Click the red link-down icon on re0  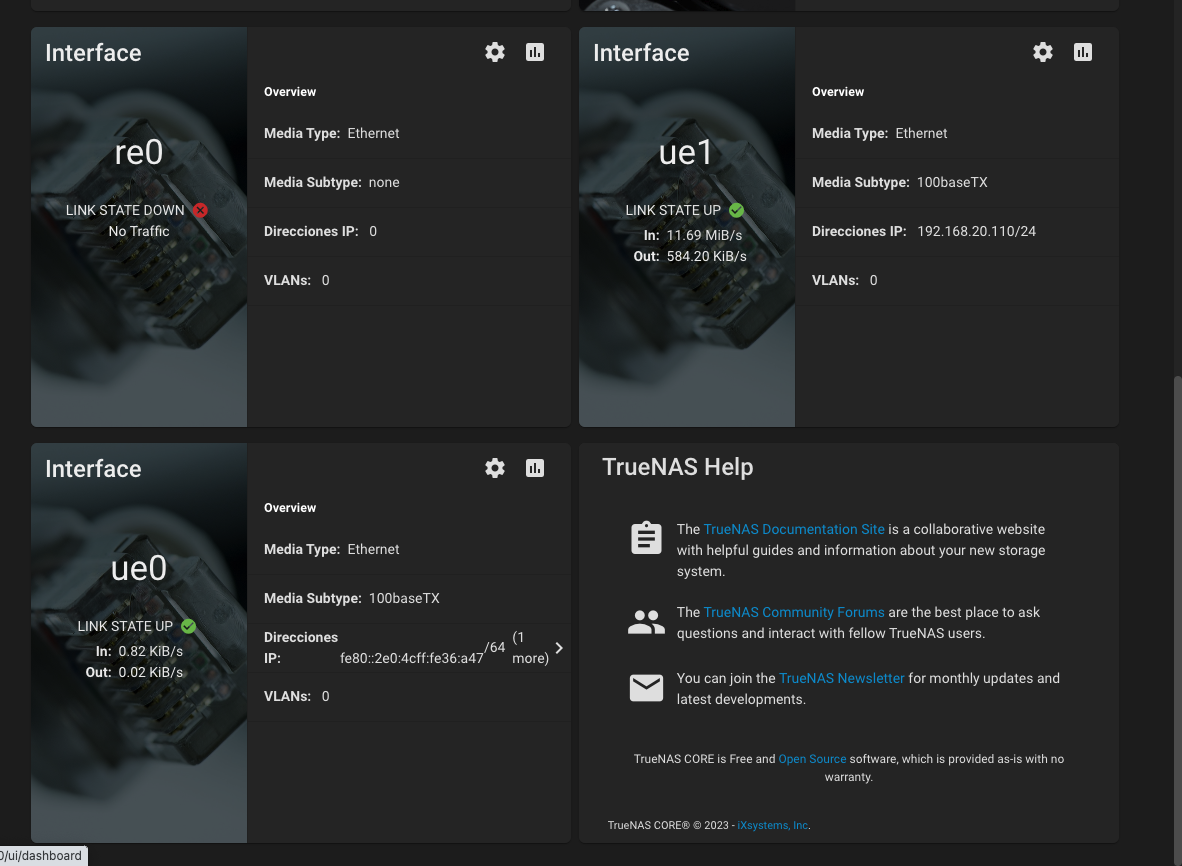click(x=200, y=210)
